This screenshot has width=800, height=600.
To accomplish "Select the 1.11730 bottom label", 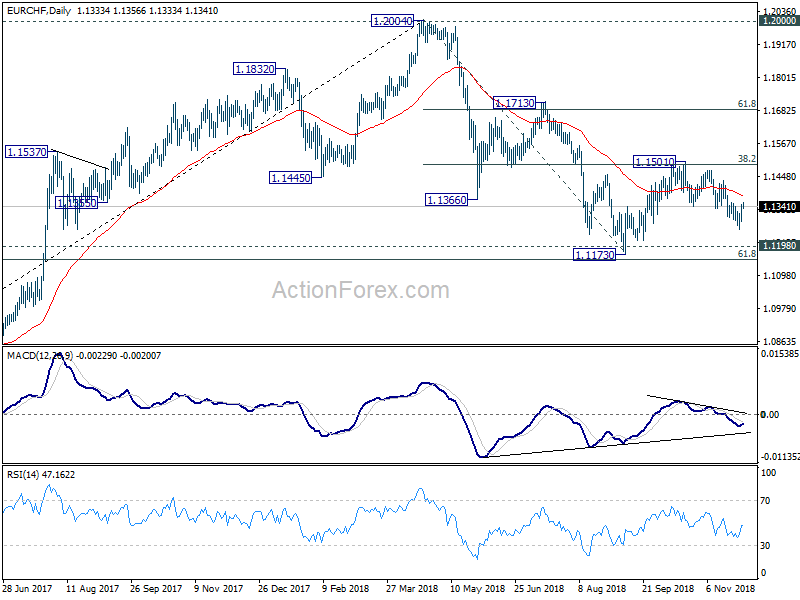I will (594, 255).
